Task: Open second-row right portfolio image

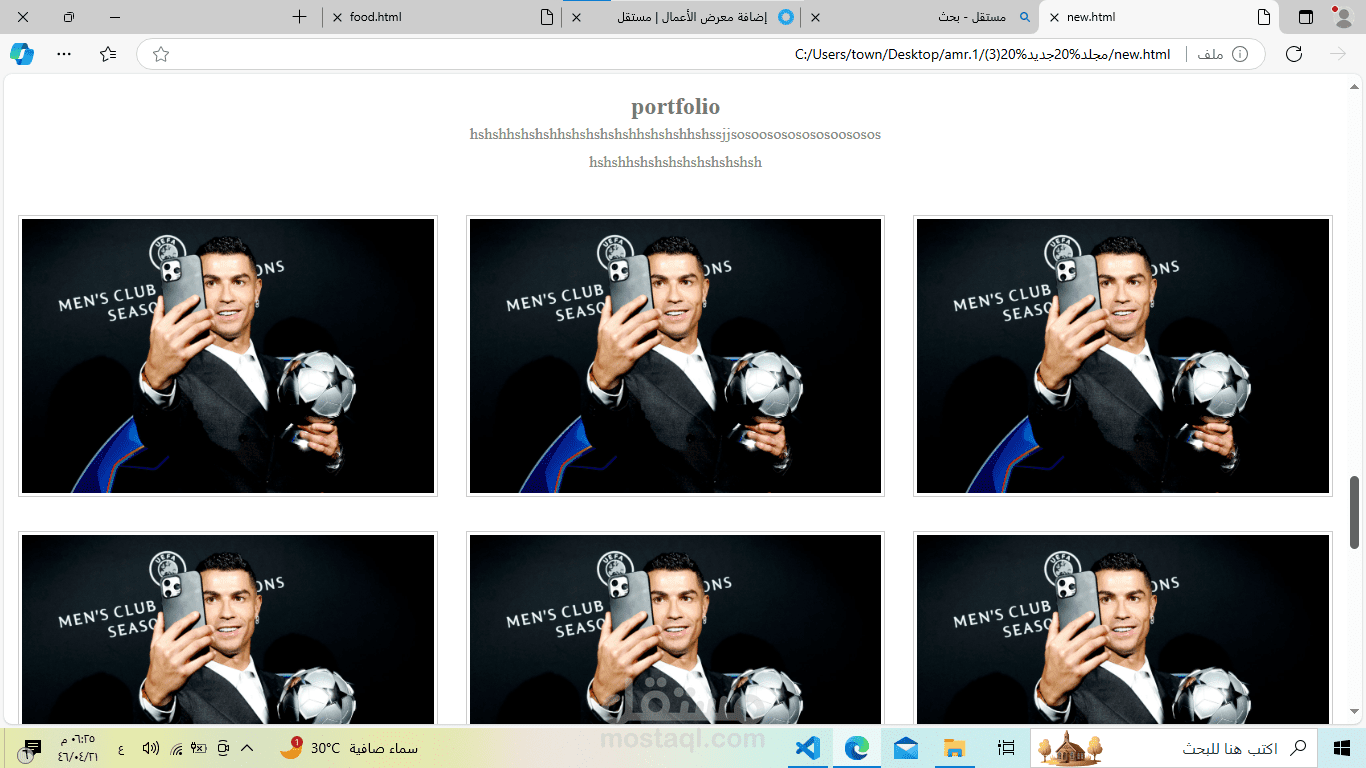Action: click(1123, 629)
